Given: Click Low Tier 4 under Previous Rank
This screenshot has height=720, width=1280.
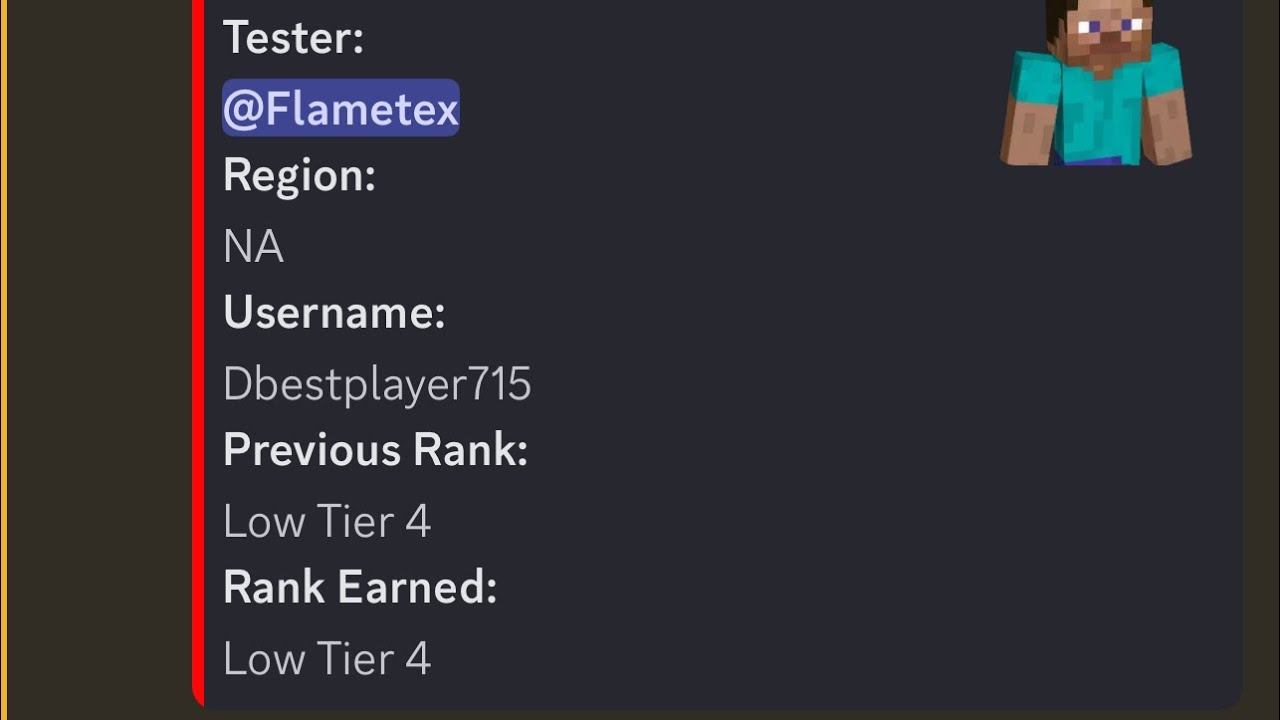Looking at the screenshot, I should 327,521.
